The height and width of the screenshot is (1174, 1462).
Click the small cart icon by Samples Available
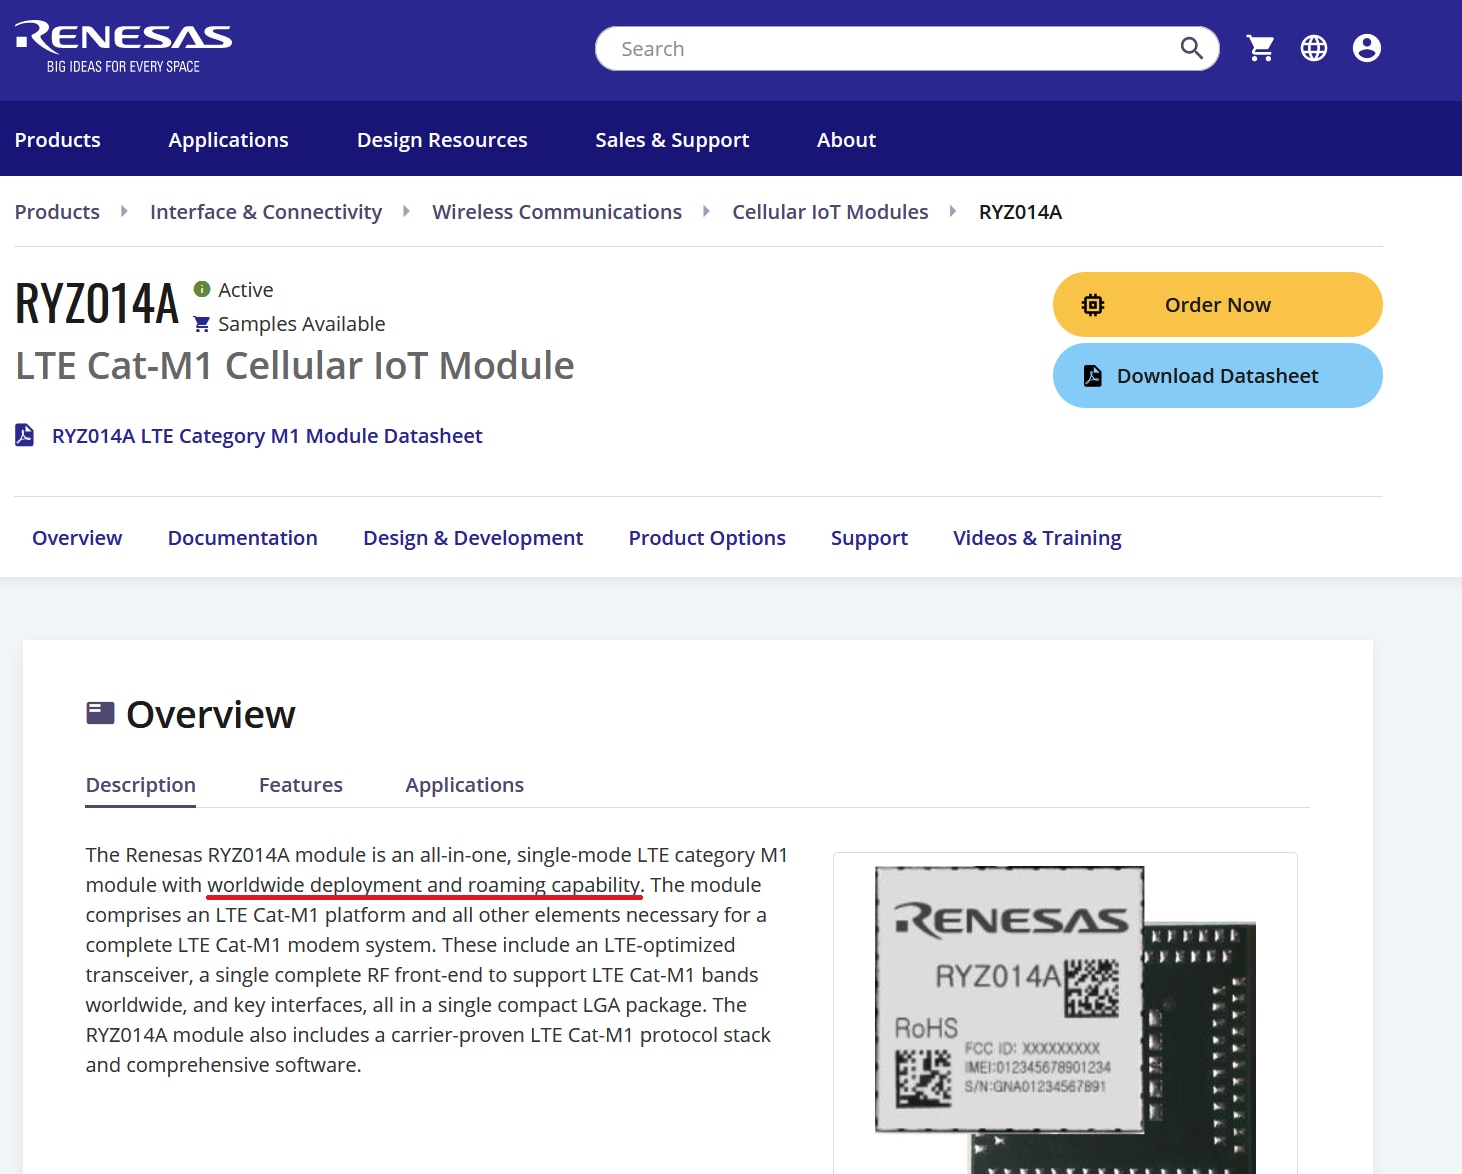(202, 324)
